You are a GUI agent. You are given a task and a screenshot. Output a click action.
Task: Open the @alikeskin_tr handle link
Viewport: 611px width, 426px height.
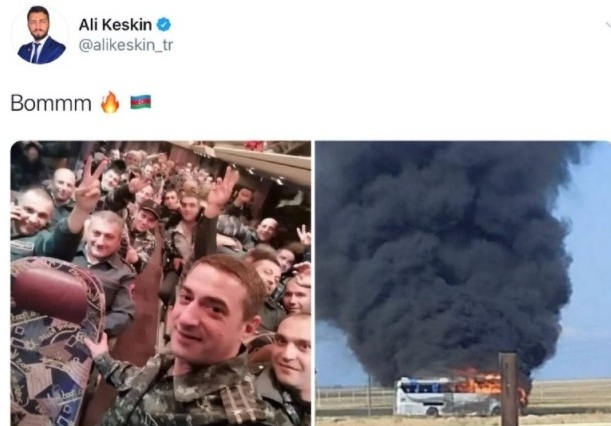pos(125,46)
